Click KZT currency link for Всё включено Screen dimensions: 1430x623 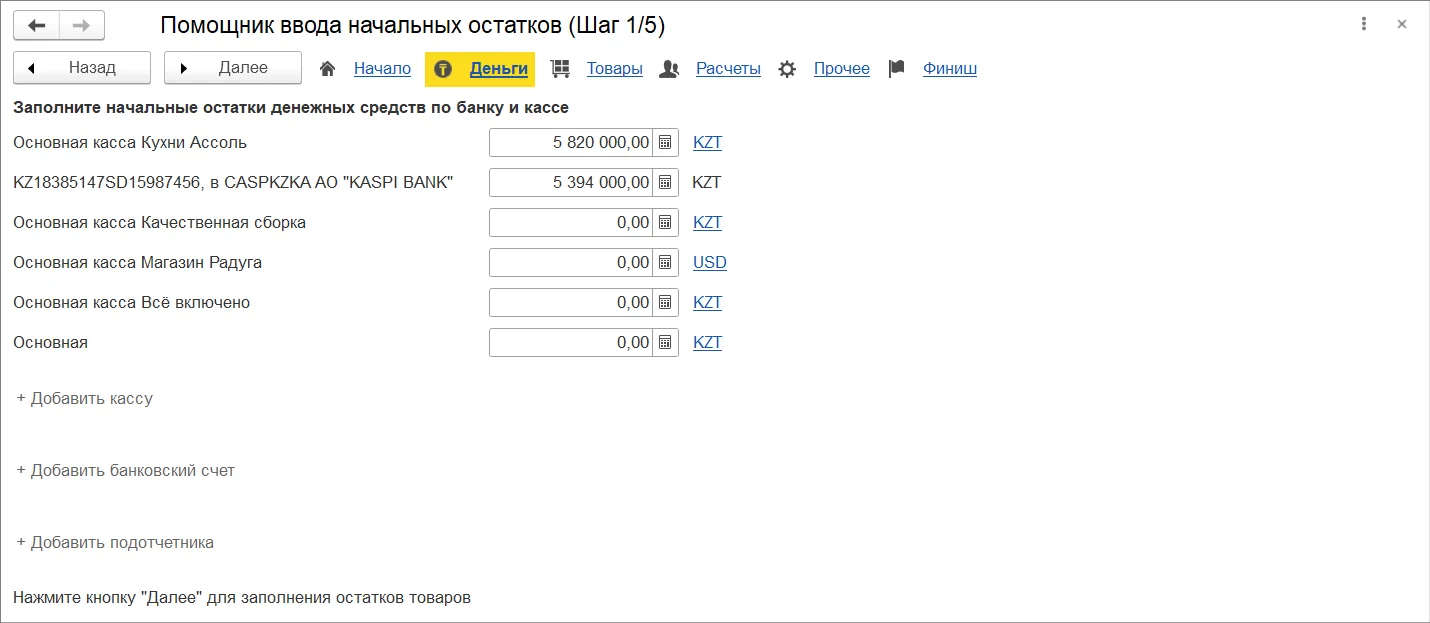tap(708, 303)
